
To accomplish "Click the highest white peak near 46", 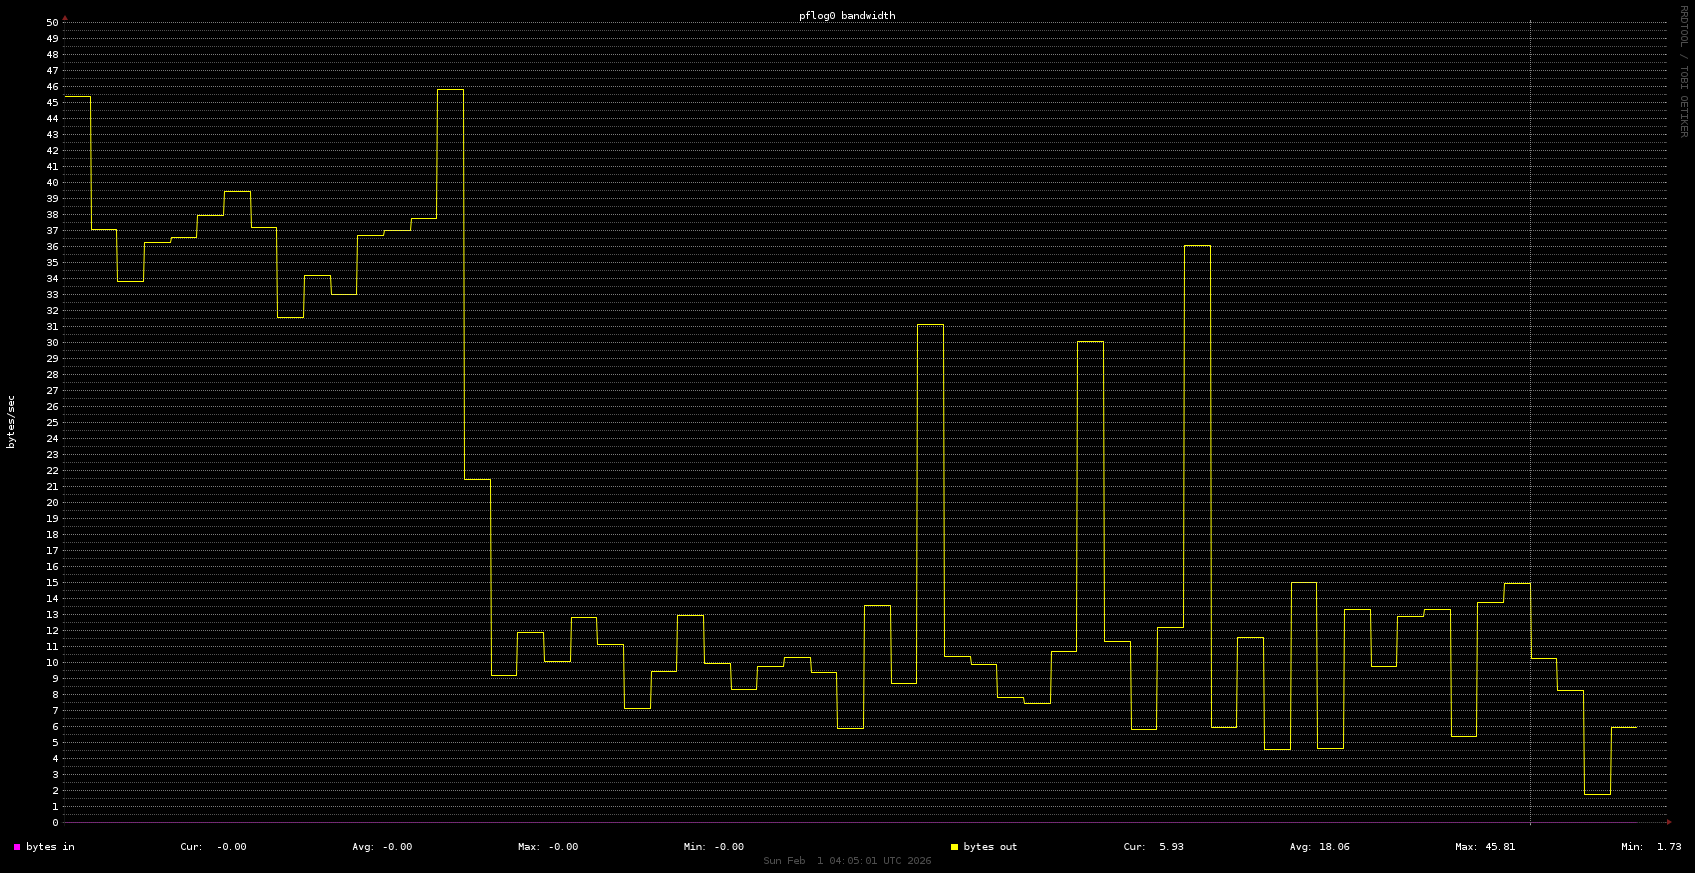I will 450,90.
